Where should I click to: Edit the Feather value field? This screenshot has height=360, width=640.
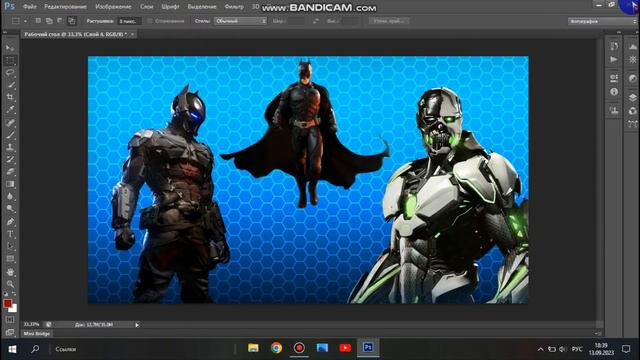pyautogui.click(x=129, y=21)
